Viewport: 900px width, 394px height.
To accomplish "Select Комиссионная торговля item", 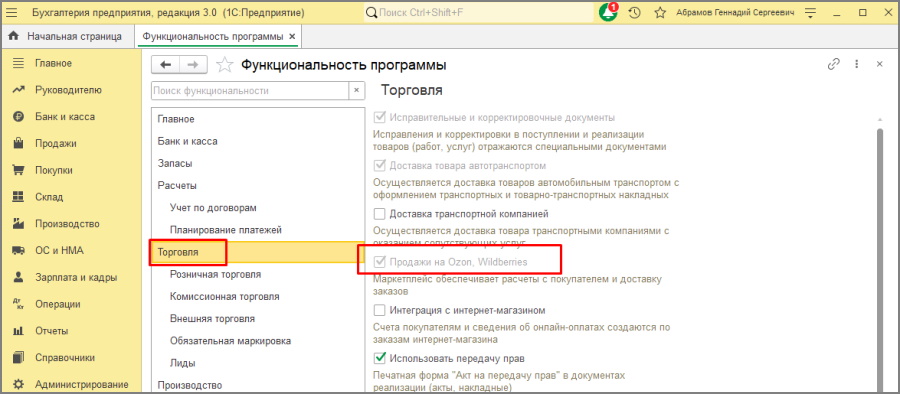I will pos(258,297).
